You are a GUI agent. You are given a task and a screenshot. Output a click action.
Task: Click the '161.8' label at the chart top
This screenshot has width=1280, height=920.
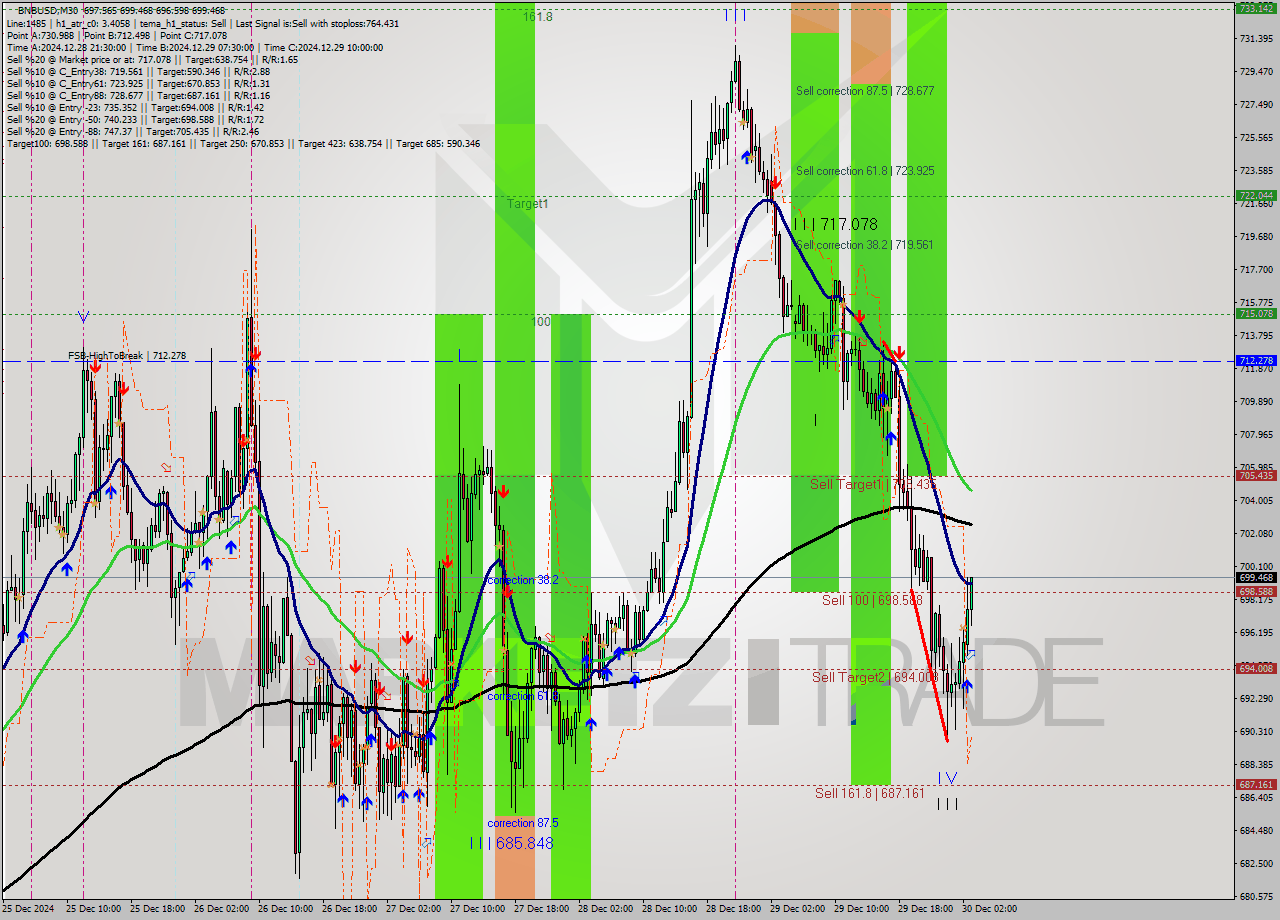(x=537, y=17)
